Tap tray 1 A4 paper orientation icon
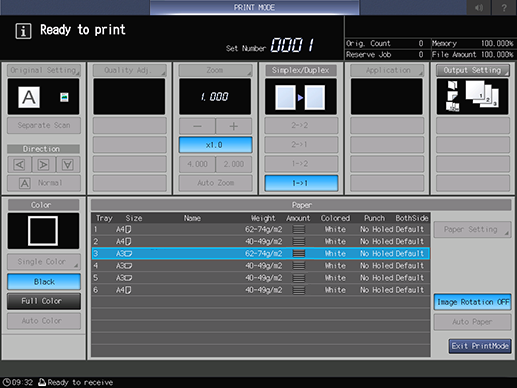Screen dimensions: 517x388 tap(128, 229)
